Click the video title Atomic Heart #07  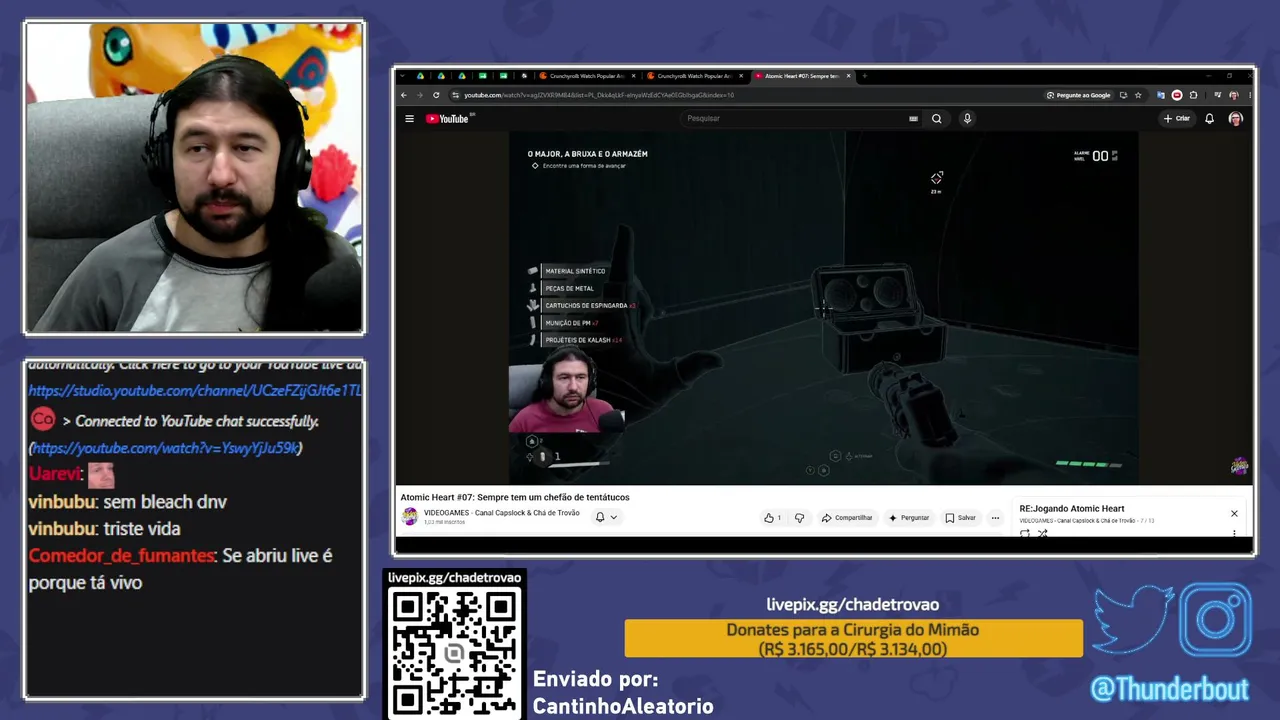pos(515,497)
